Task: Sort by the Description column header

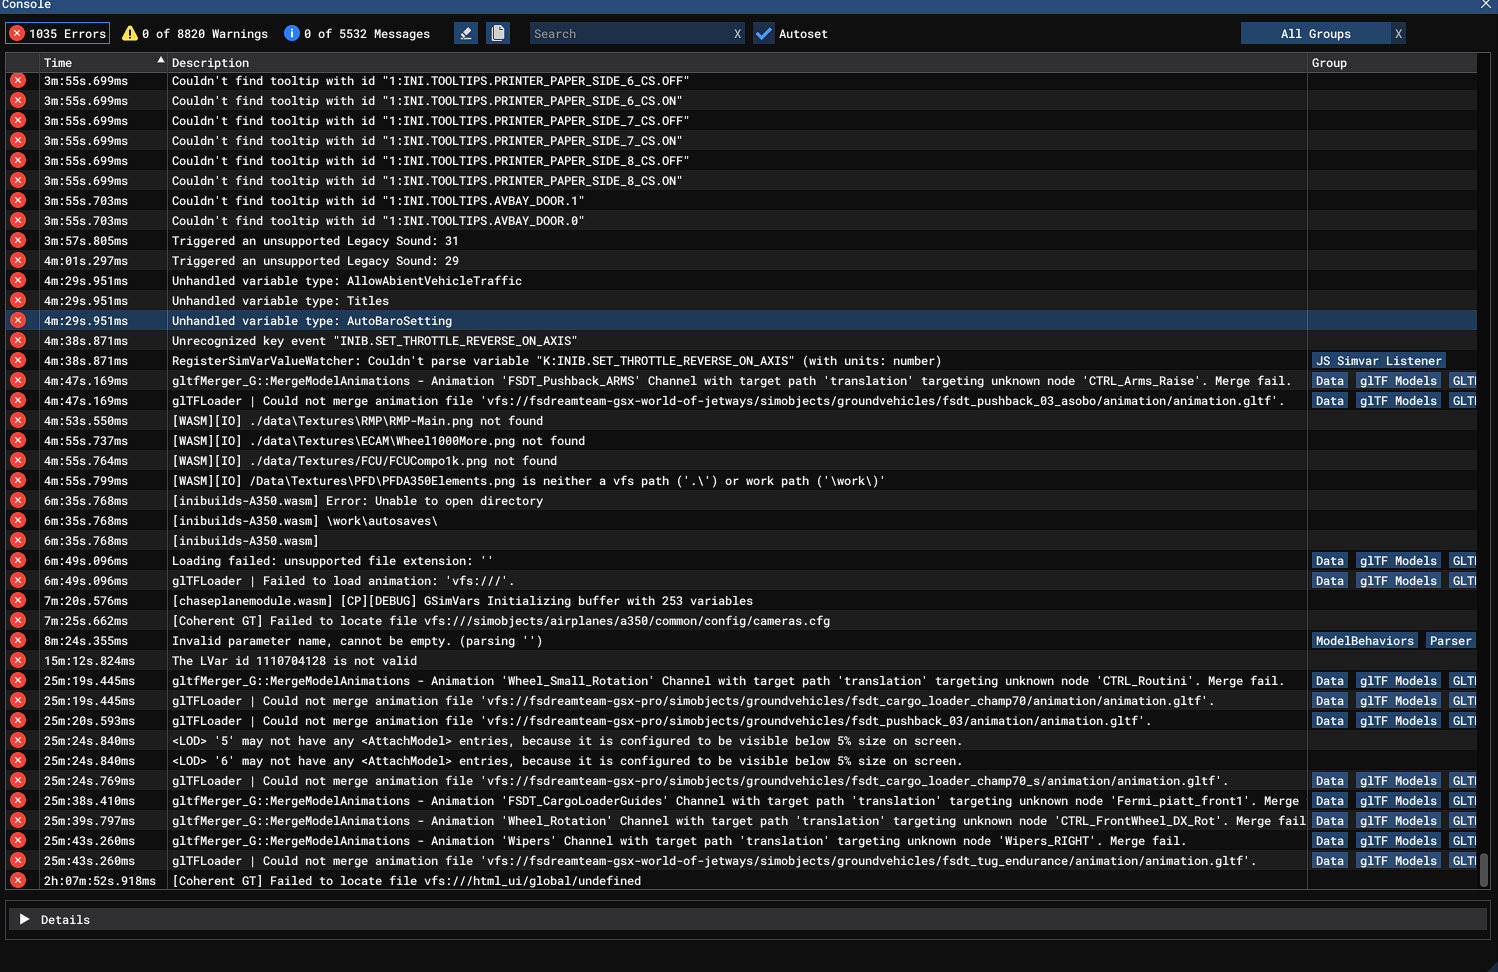Action: (x=210, y=63)
